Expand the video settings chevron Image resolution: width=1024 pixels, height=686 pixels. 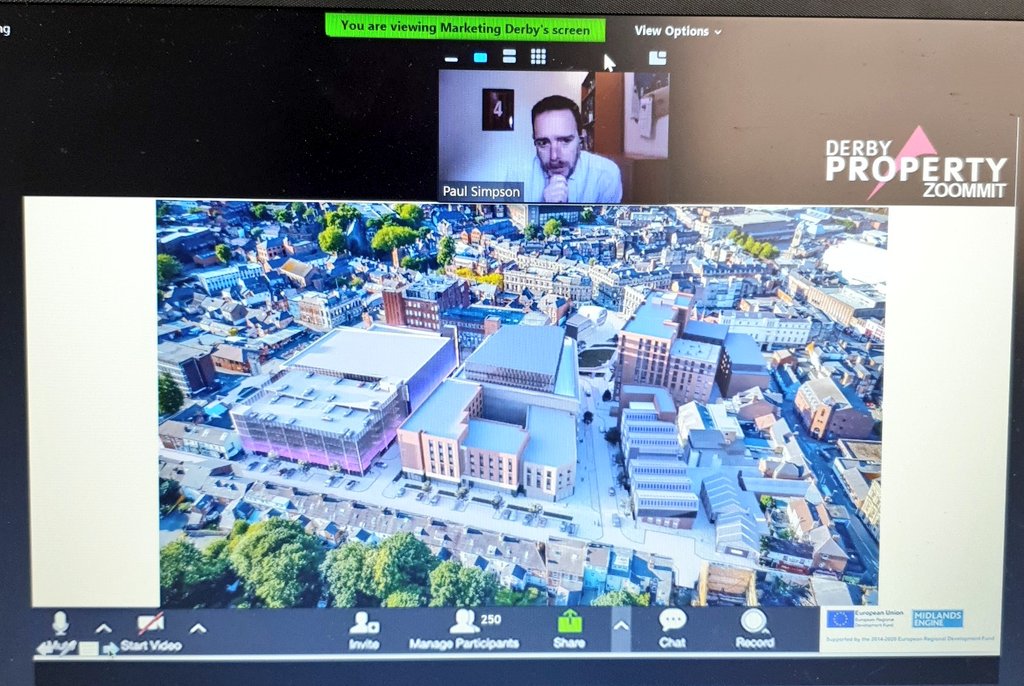(x=198, y=629)
